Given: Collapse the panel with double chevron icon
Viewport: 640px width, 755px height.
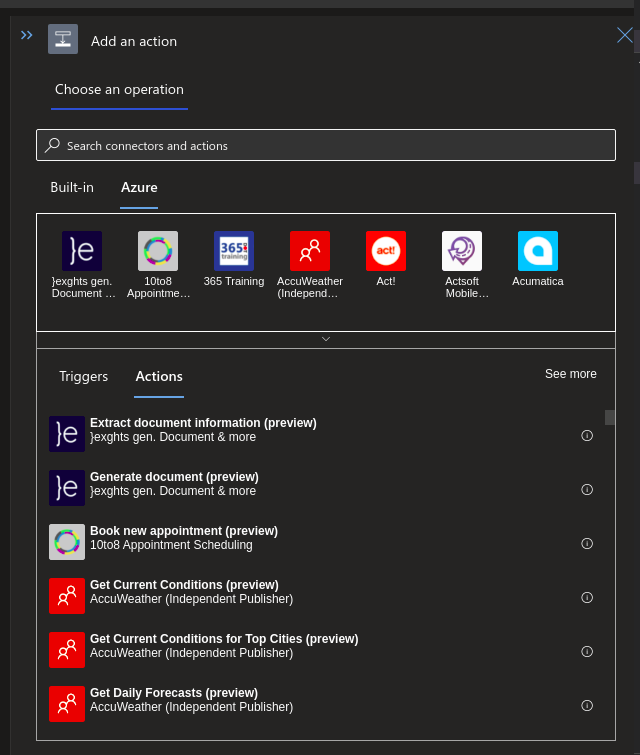Looking at the screenshot, I should pyautogui.click(x=26, y=35).
